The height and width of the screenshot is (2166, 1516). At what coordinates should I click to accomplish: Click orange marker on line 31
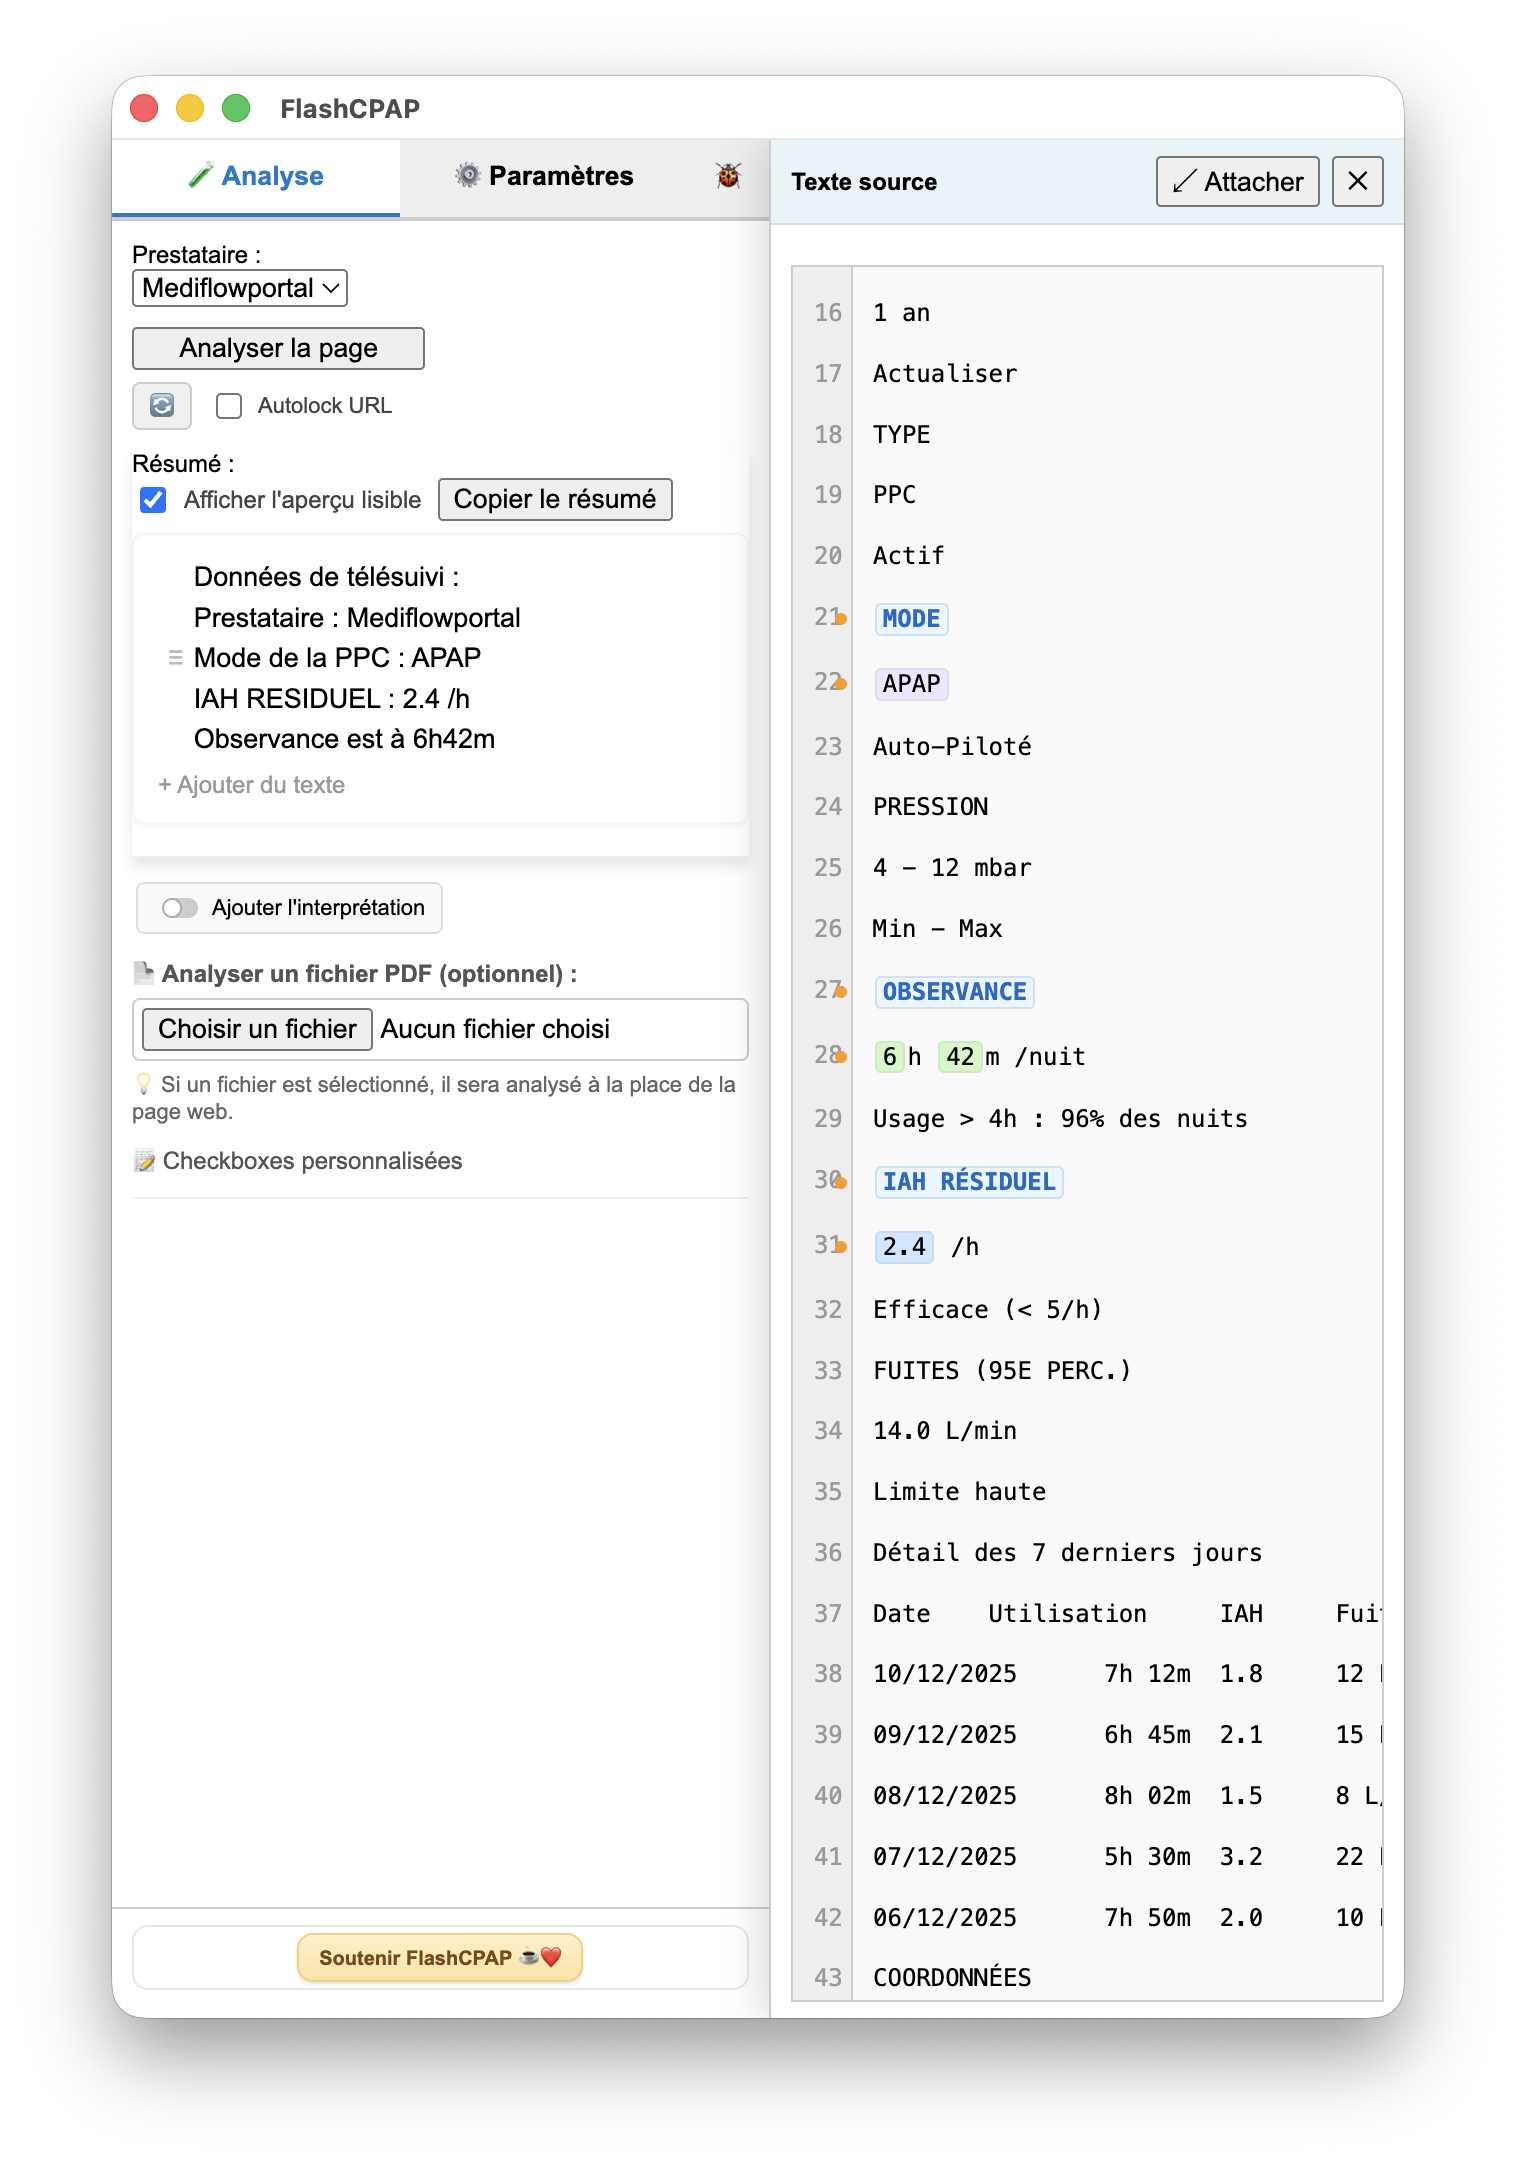[x=841, y=1247]
